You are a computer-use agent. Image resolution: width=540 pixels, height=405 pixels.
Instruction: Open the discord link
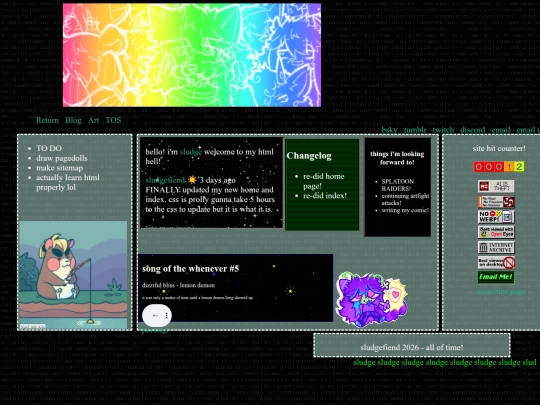pyautogui.click(x=472, y=130)
